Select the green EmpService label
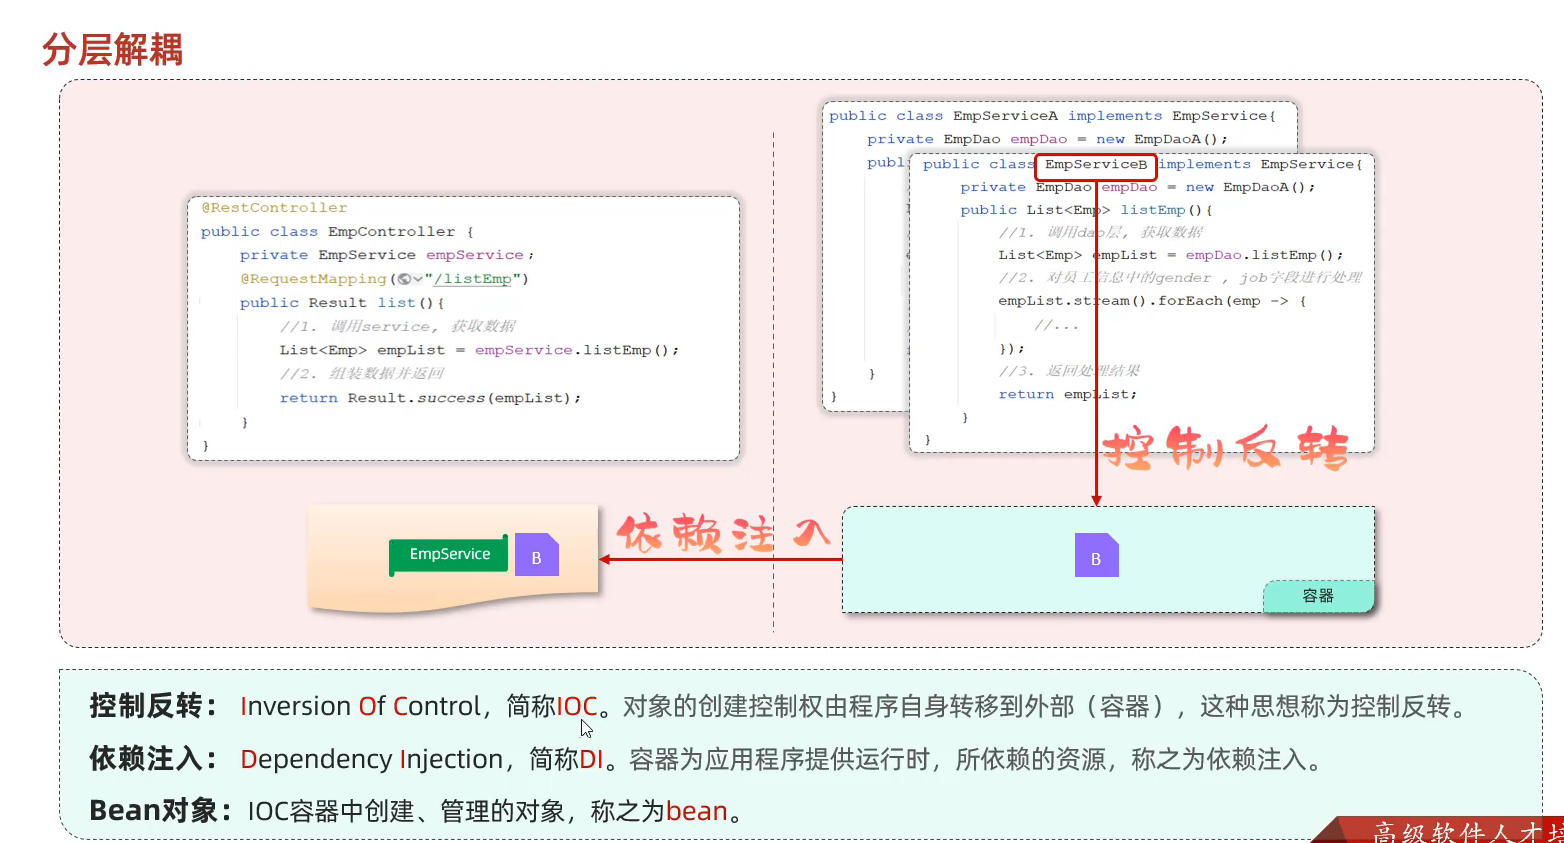The width and height of the screenshot is (1564, 843). pos(449,554)
